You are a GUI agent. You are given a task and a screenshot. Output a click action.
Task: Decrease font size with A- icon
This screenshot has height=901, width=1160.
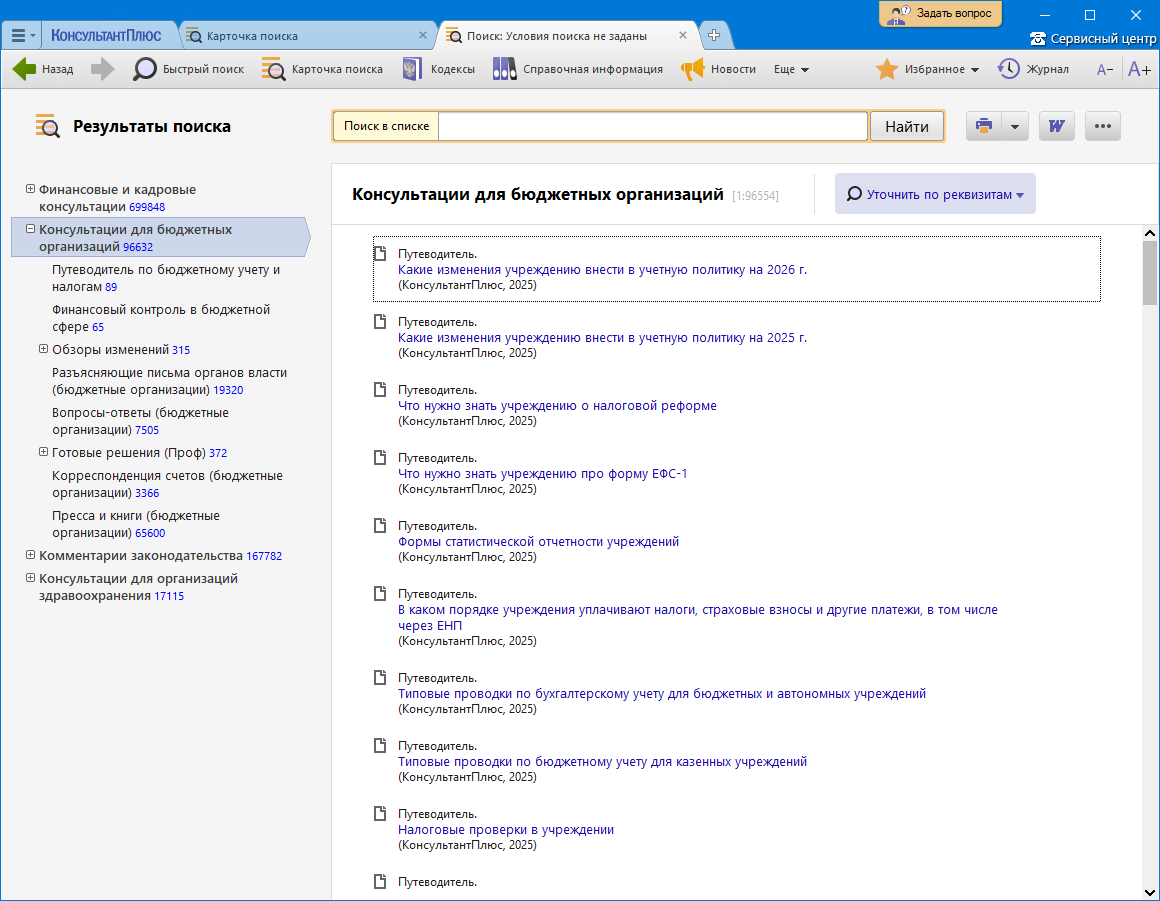1105,69
